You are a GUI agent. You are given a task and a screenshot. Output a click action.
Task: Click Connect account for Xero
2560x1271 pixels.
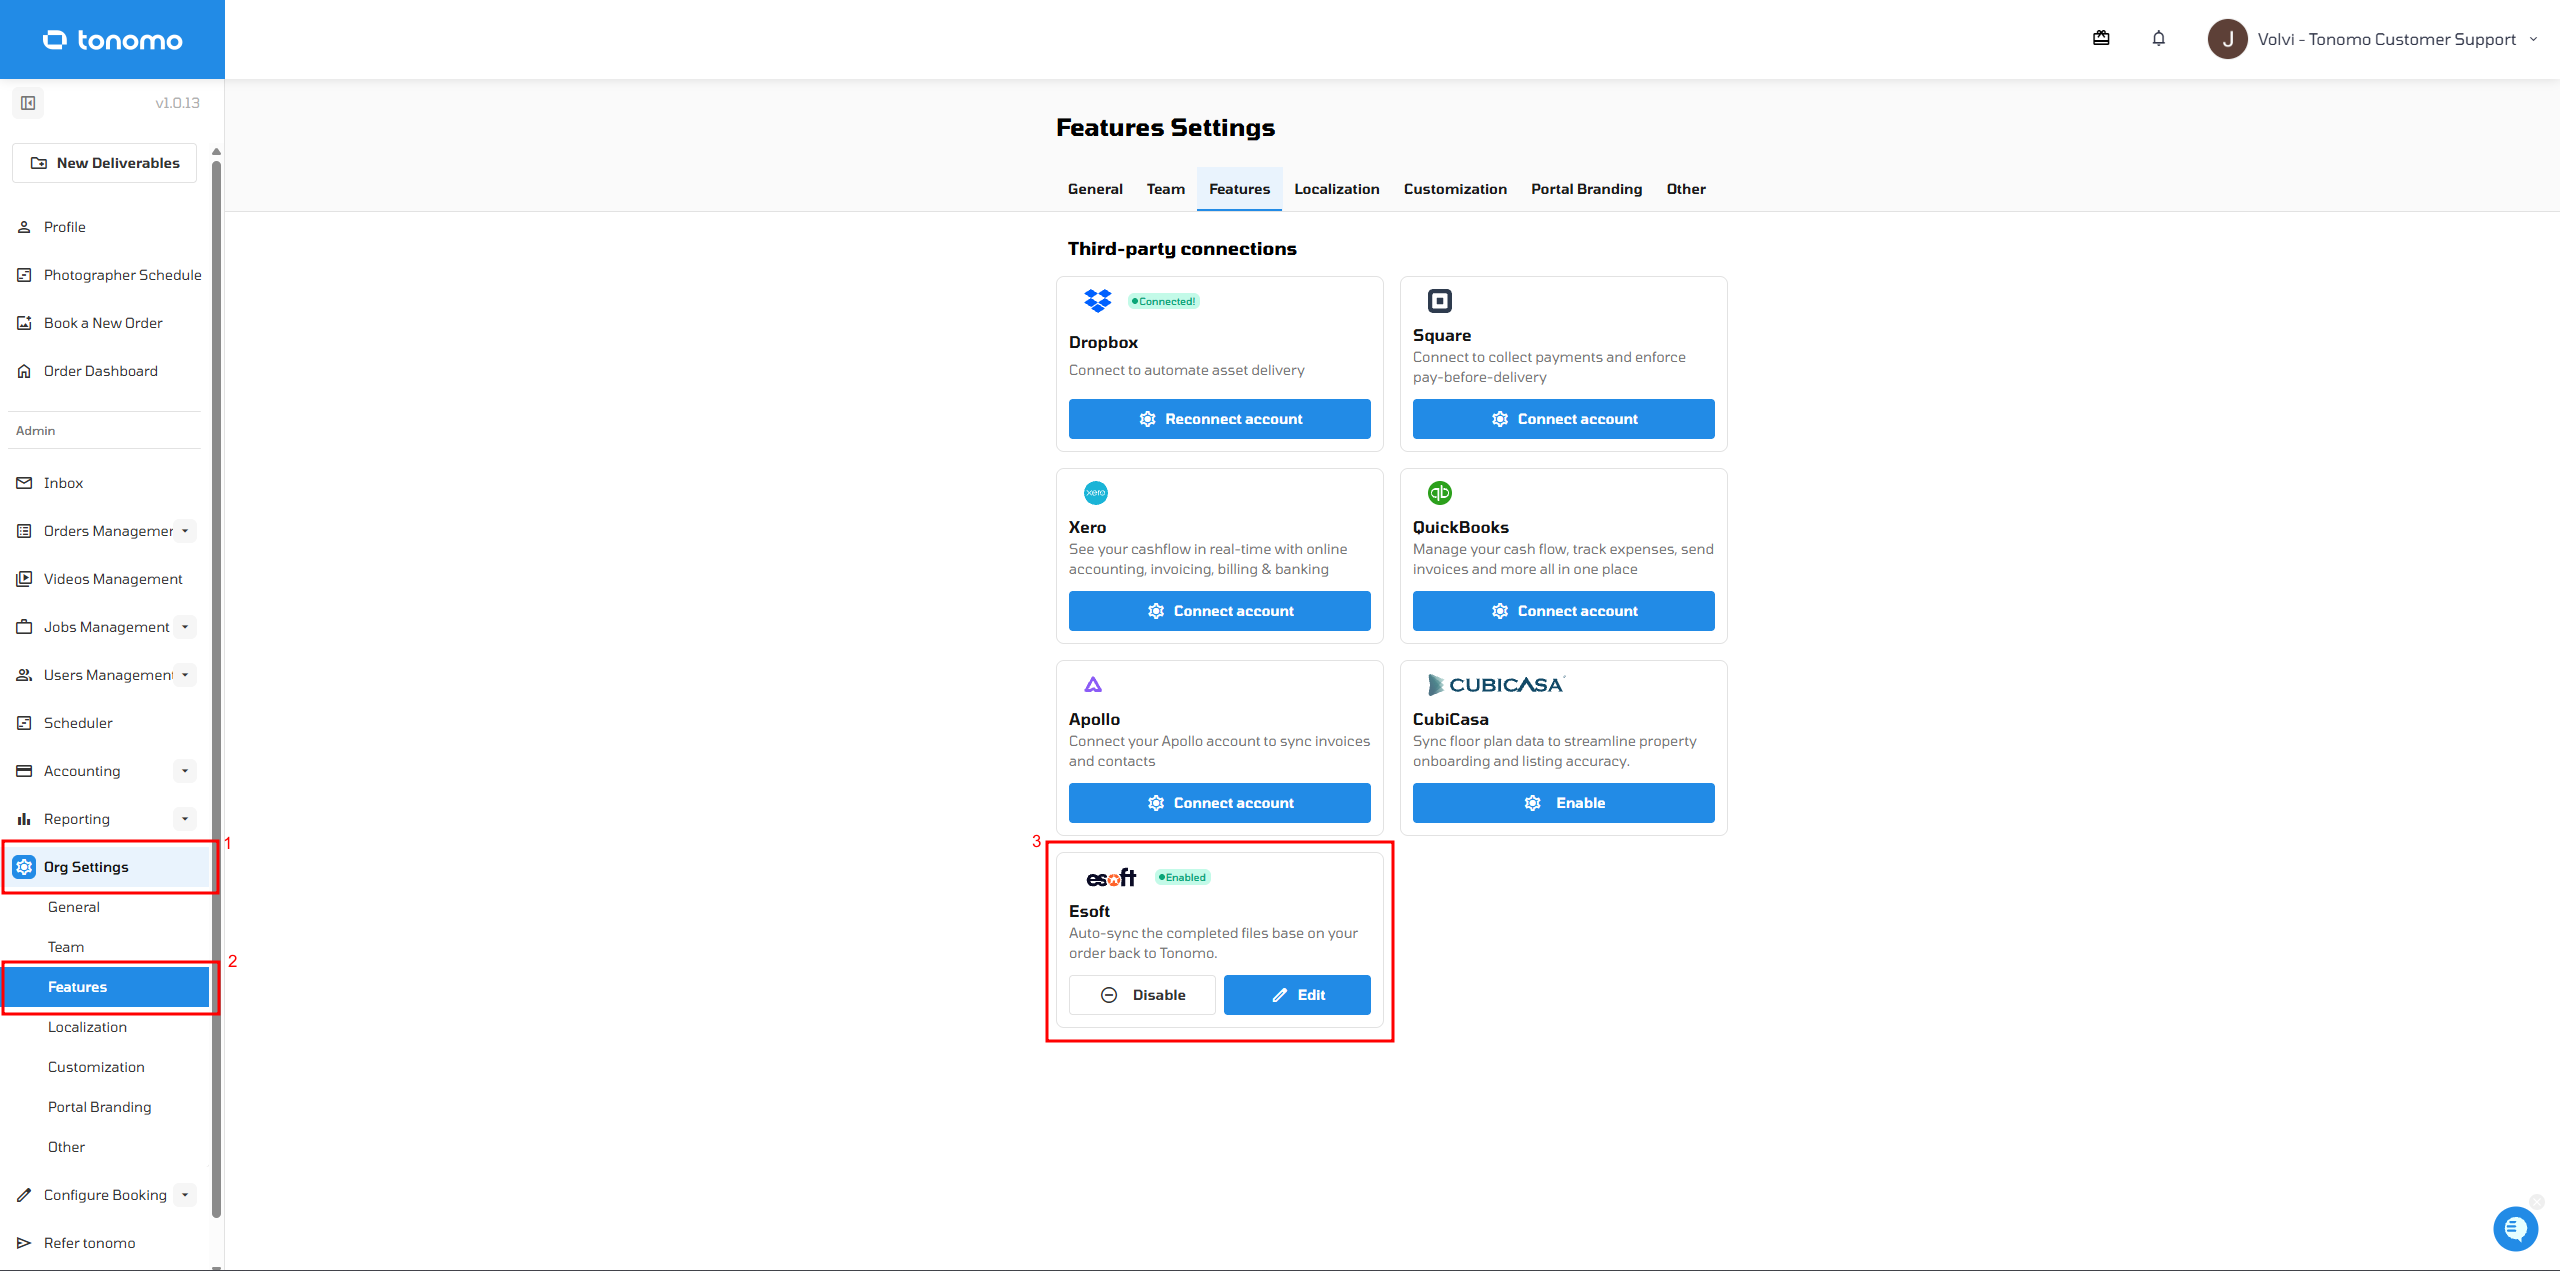pos(1219,611)
